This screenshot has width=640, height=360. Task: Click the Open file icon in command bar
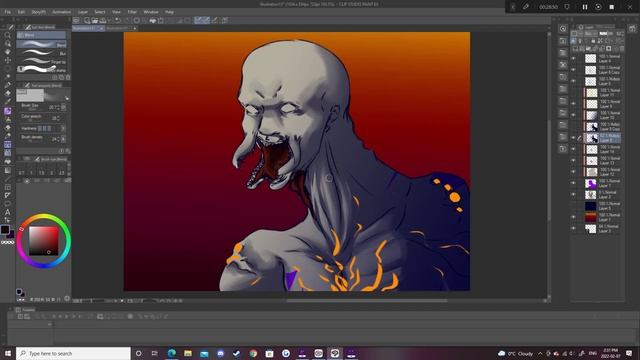95,20
